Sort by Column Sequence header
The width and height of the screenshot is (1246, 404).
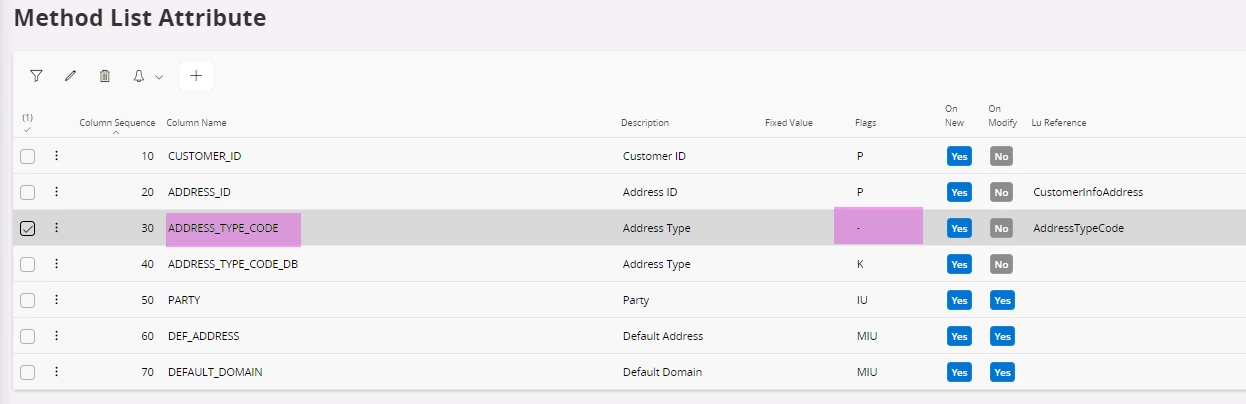point(117,123)
